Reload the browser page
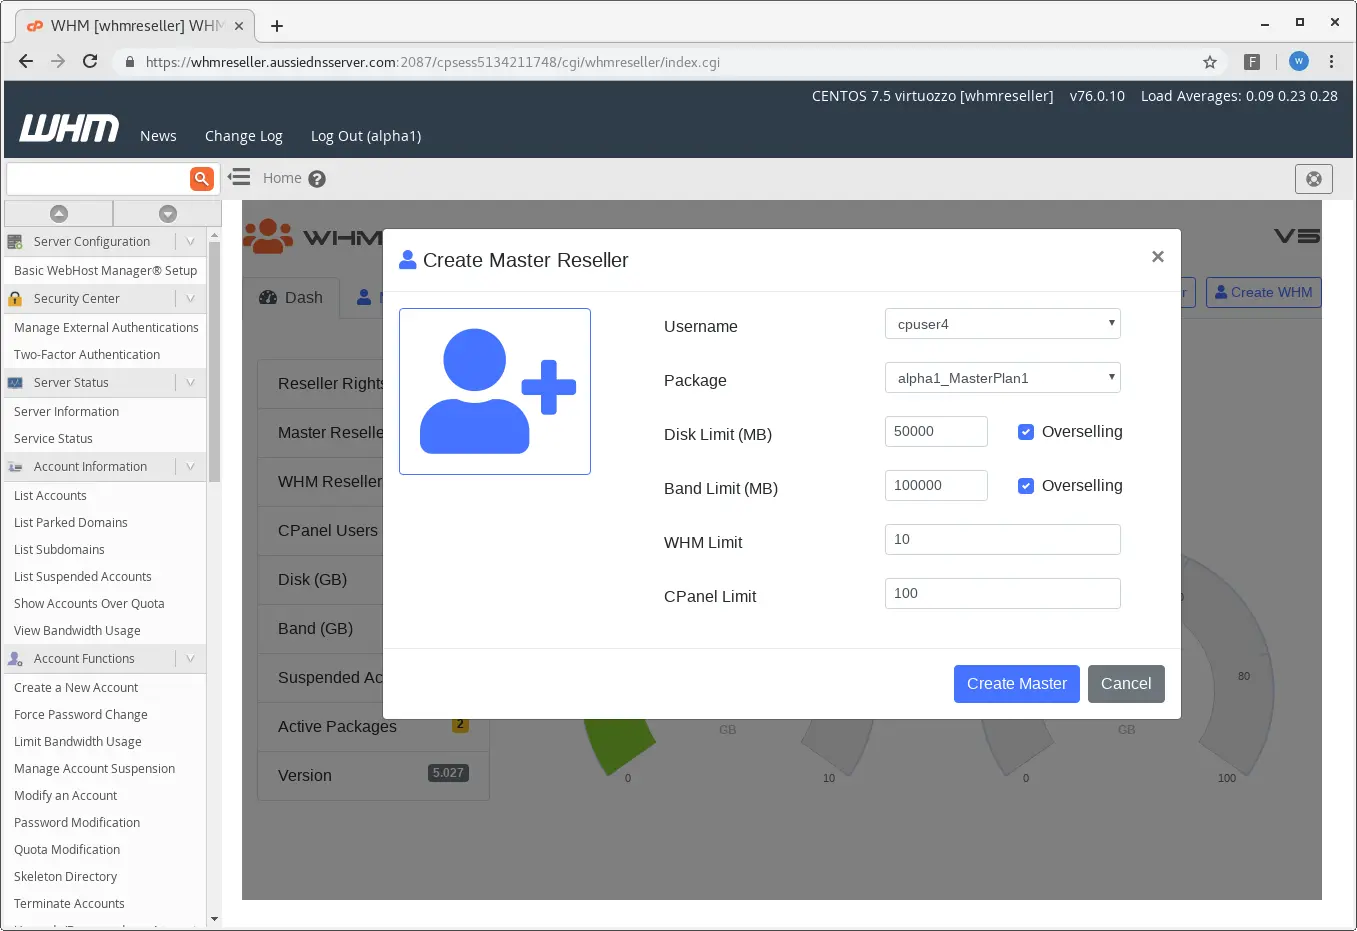 pyautogui.click(x=90, y=61)
